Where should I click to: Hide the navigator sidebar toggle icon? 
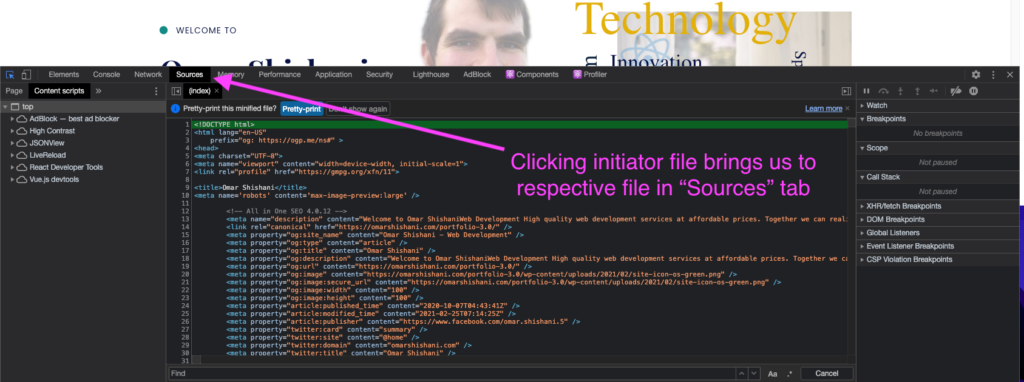[176, 91]
